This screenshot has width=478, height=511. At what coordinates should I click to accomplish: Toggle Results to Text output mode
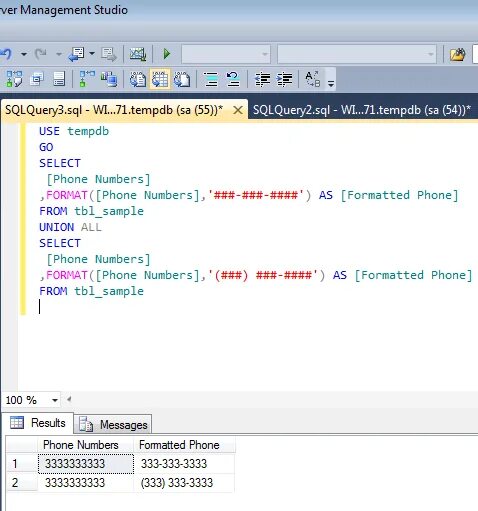pyautogui.click(x=138, y=79)
